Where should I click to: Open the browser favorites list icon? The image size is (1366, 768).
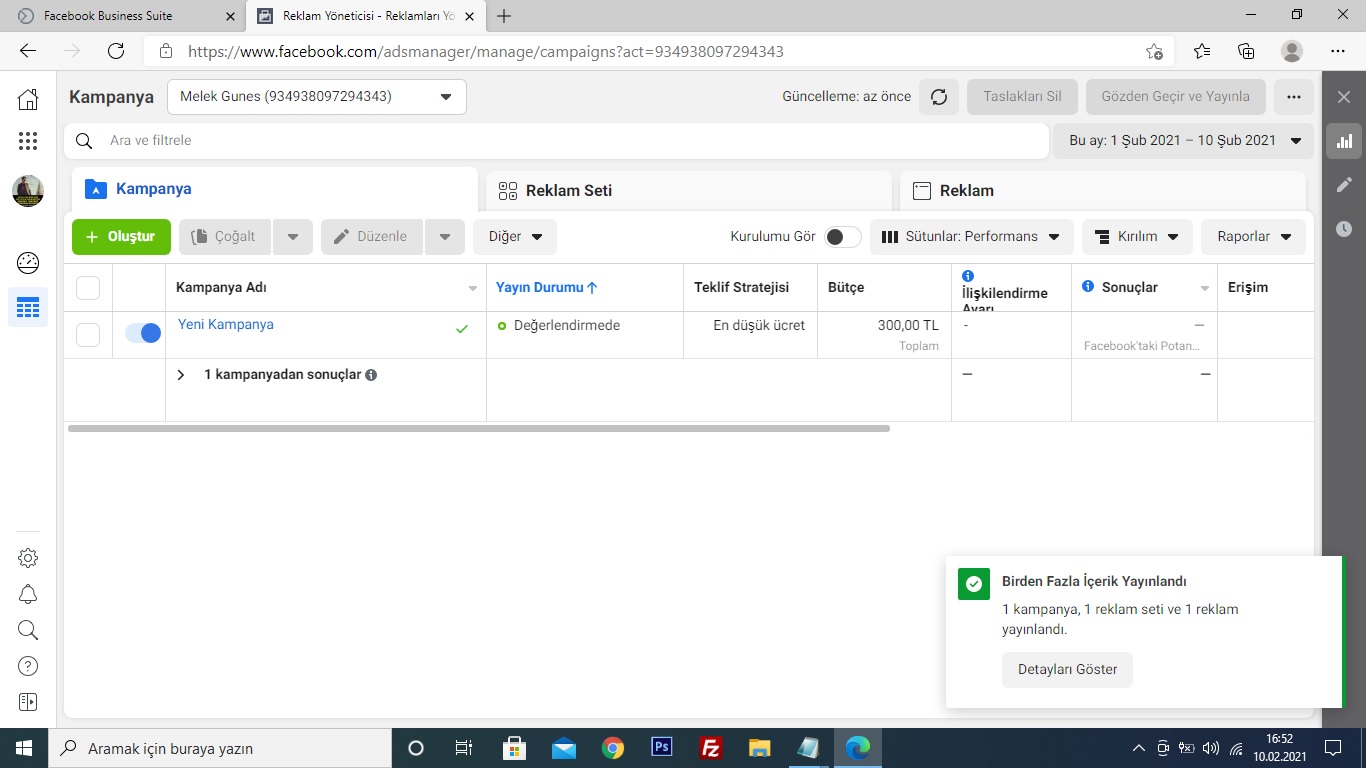[1202, 51]
